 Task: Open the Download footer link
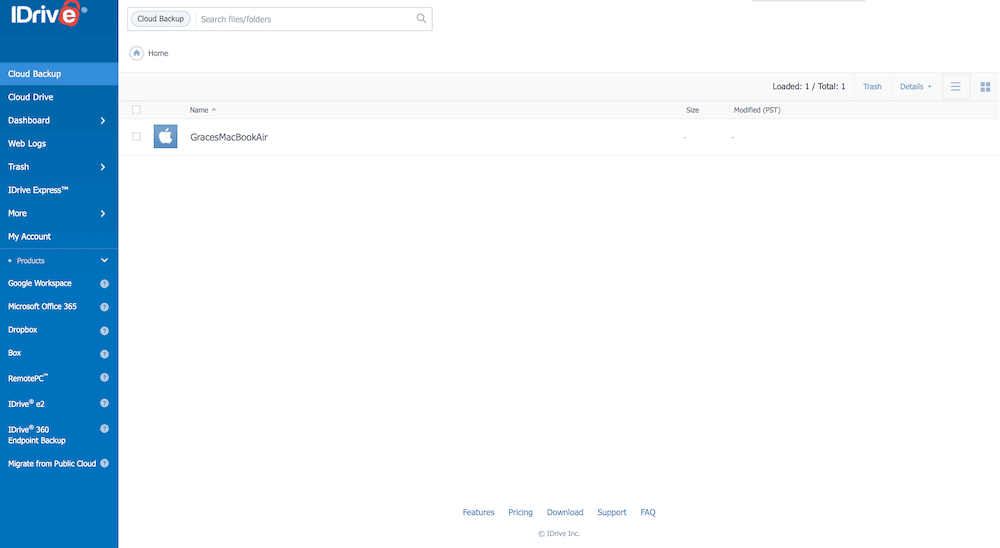565,512
